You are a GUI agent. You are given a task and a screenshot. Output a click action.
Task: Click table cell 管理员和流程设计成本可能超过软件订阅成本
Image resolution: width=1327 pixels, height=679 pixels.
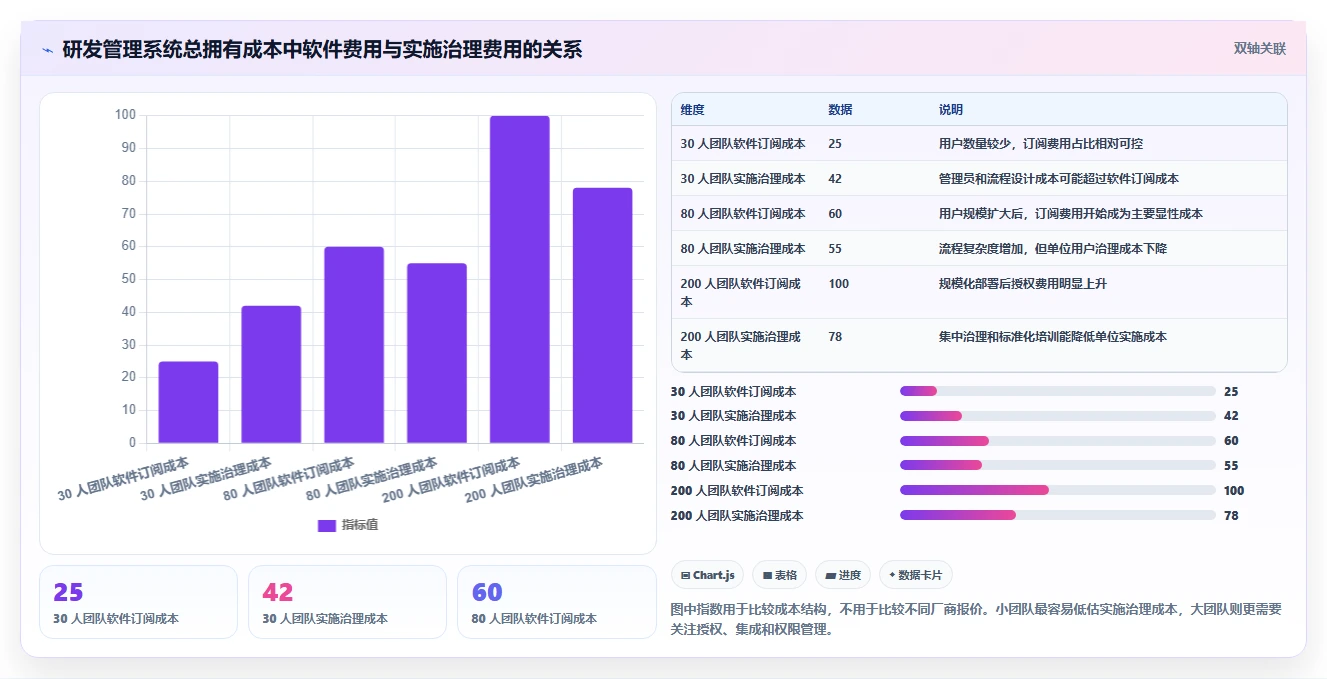point(1059,179)
